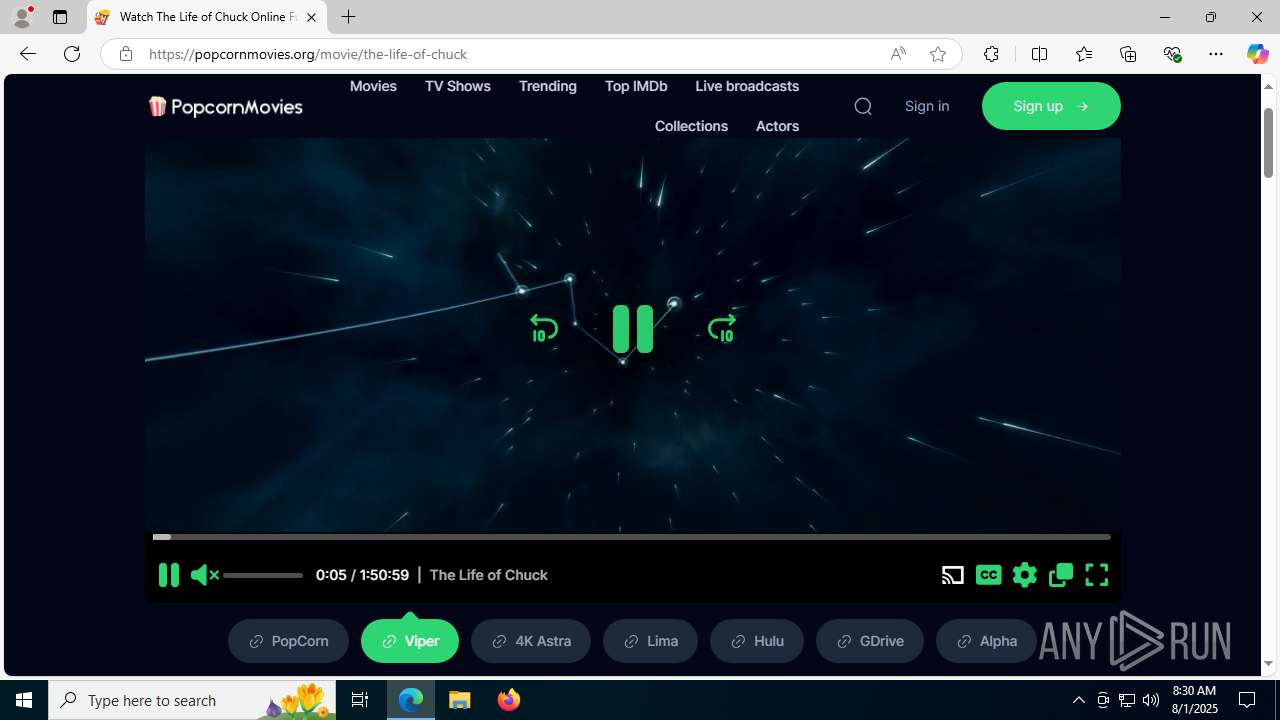
Task: Select PopCorn server source
Action: 288,641
